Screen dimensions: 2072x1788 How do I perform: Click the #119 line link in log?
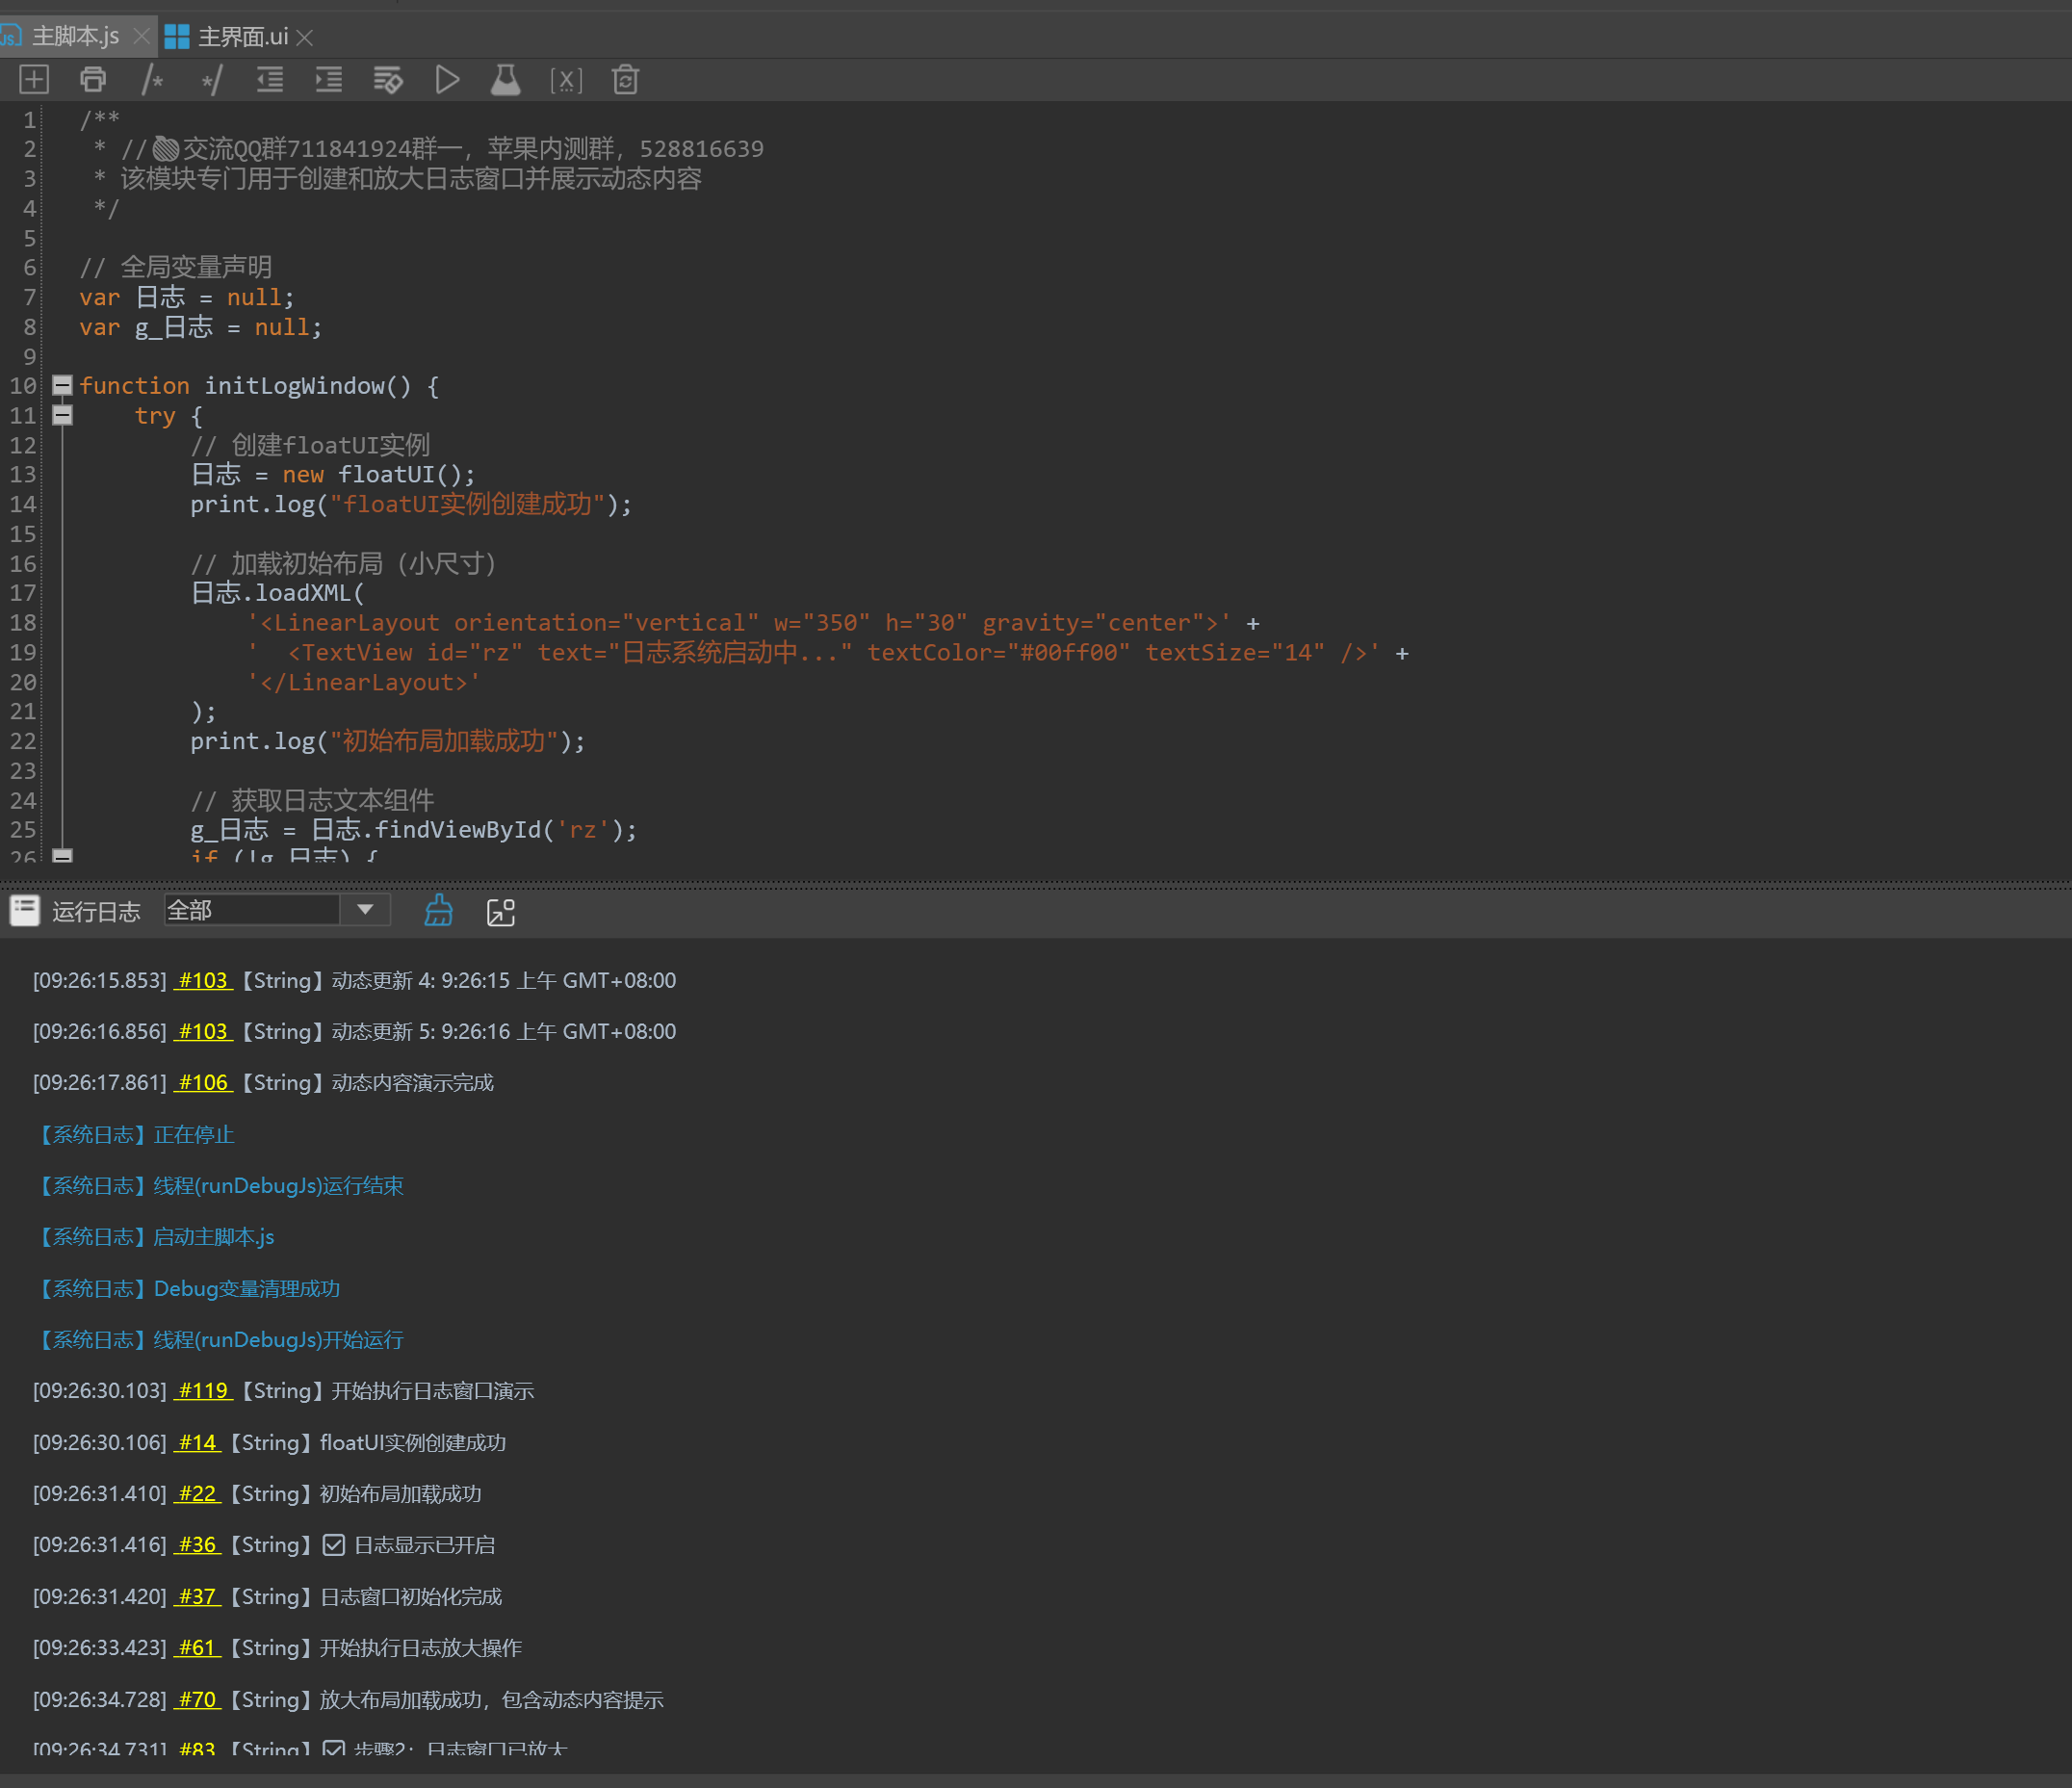[203, 1391]
